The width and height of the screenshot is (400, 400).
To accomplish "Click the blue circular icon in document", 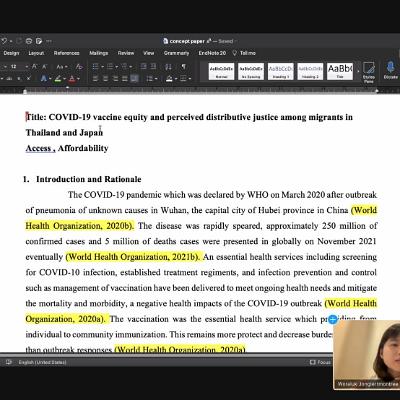I will coord(333,320).
